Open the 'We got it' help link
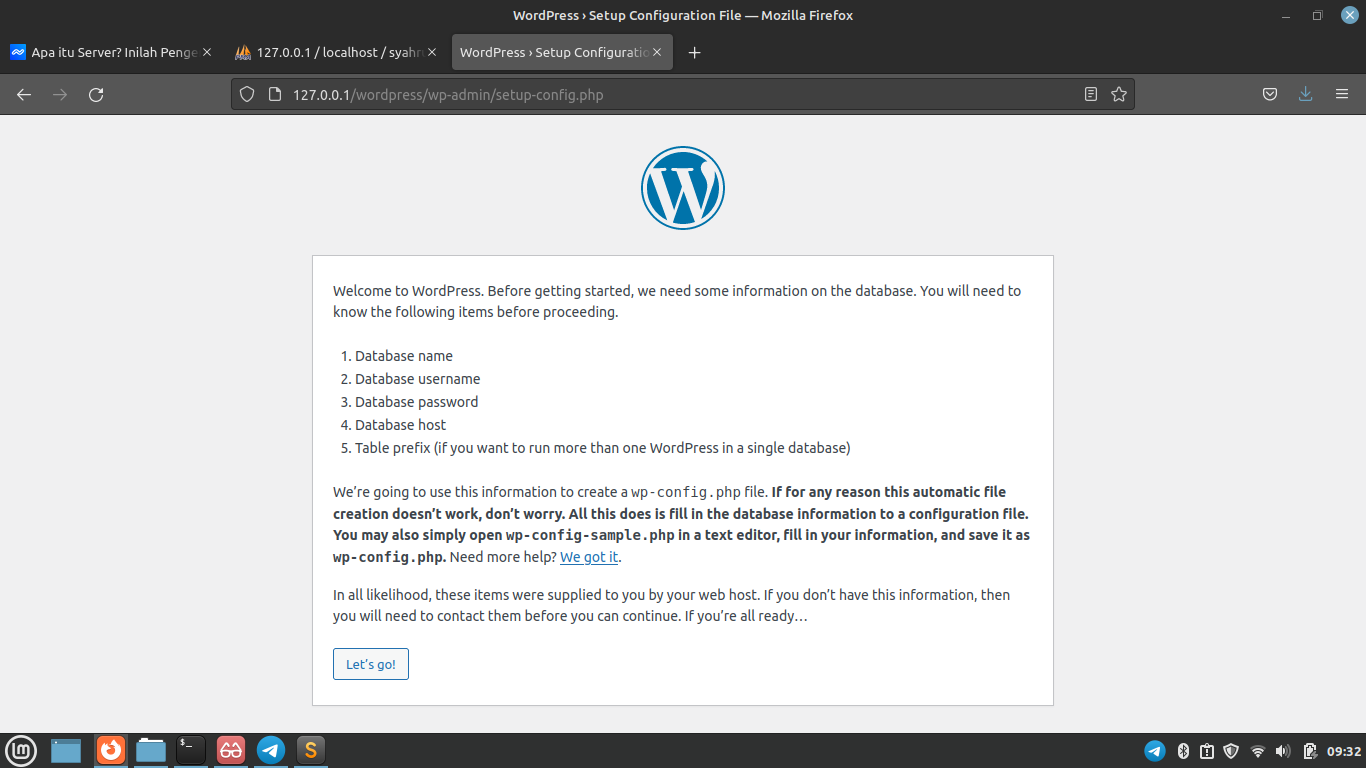This screenshot has height=768, width=1366. (589, 557)
